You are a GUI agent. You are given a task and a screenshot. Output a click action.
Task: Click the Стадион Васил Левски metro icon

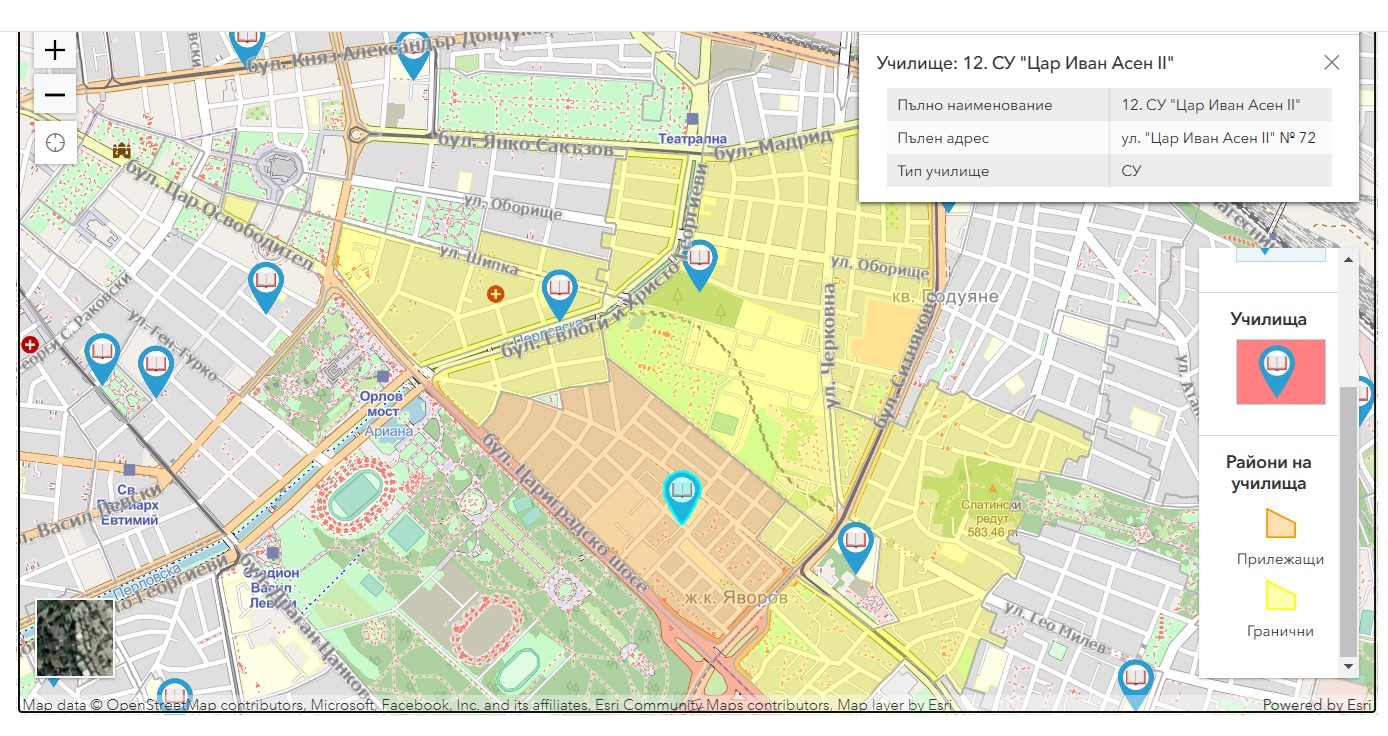tap(272, 552)
